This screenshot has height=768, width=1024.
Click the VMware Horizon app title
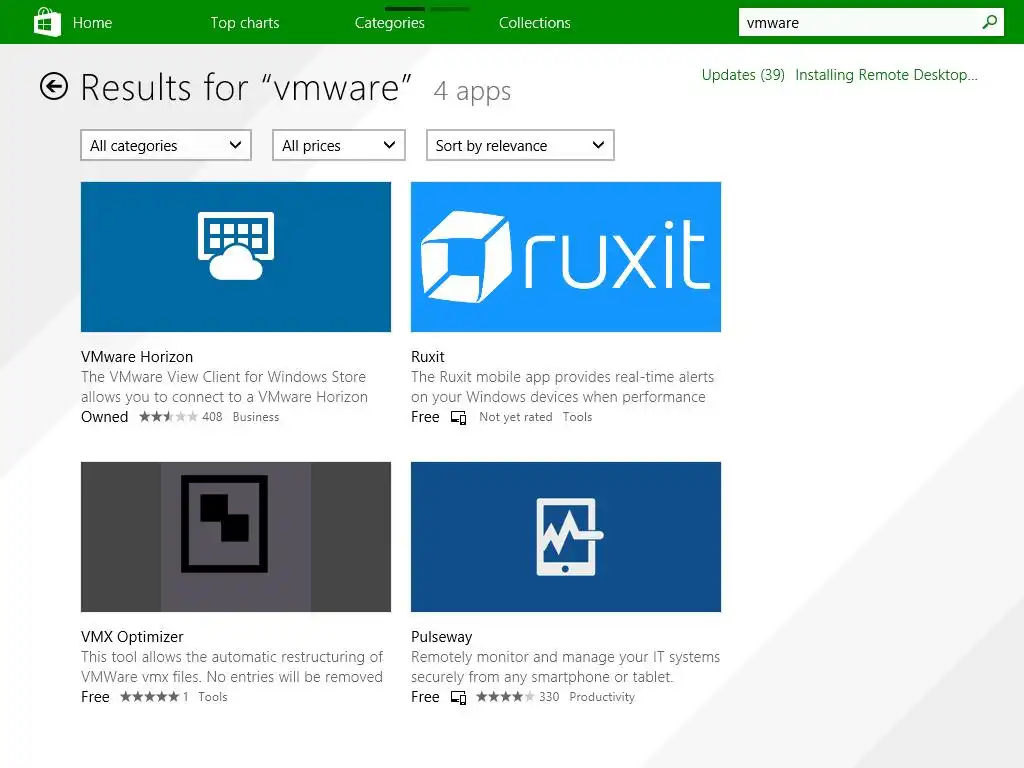137,357
